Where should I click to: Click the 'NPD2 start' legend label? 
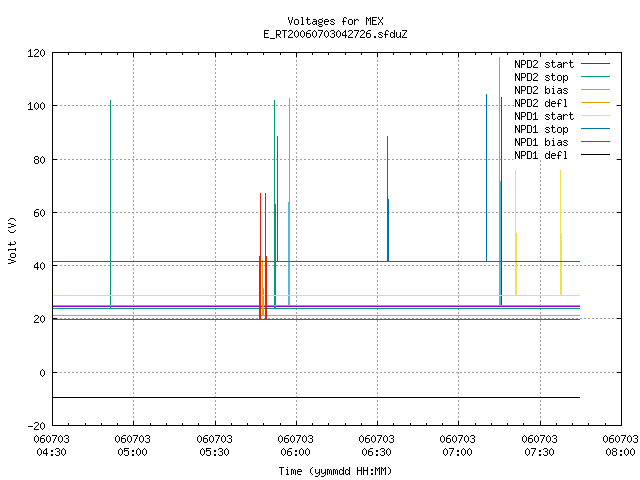pos(544,64)
